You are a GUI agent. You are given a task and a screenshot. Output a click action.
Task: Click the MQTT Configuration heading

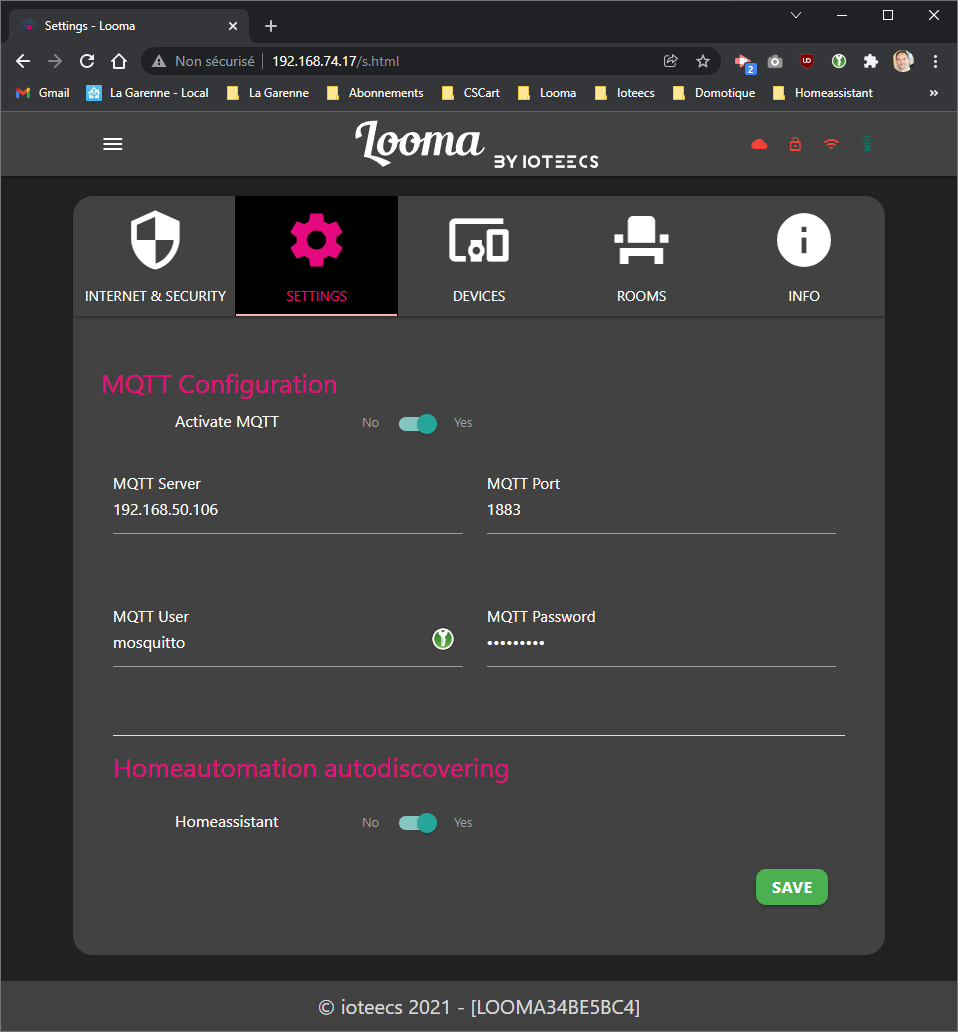click(219, 384)
